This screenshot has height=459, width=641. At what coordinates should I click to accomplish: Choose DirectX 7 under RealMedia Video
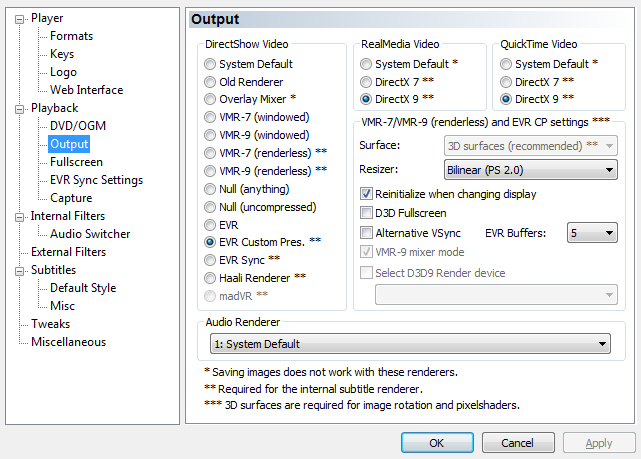pos(366,82)
